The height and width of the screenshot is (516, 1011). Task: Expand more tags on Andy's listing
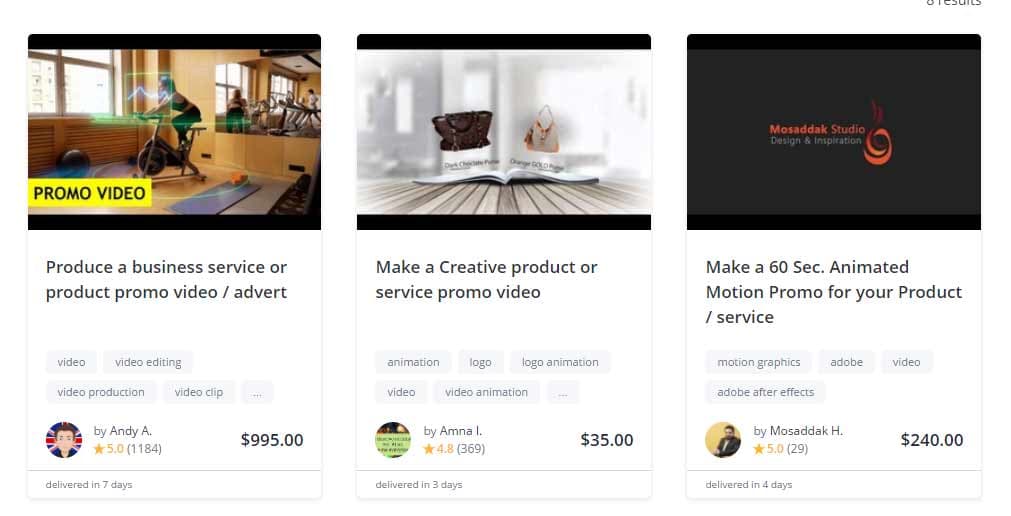(x=257, y=392)
